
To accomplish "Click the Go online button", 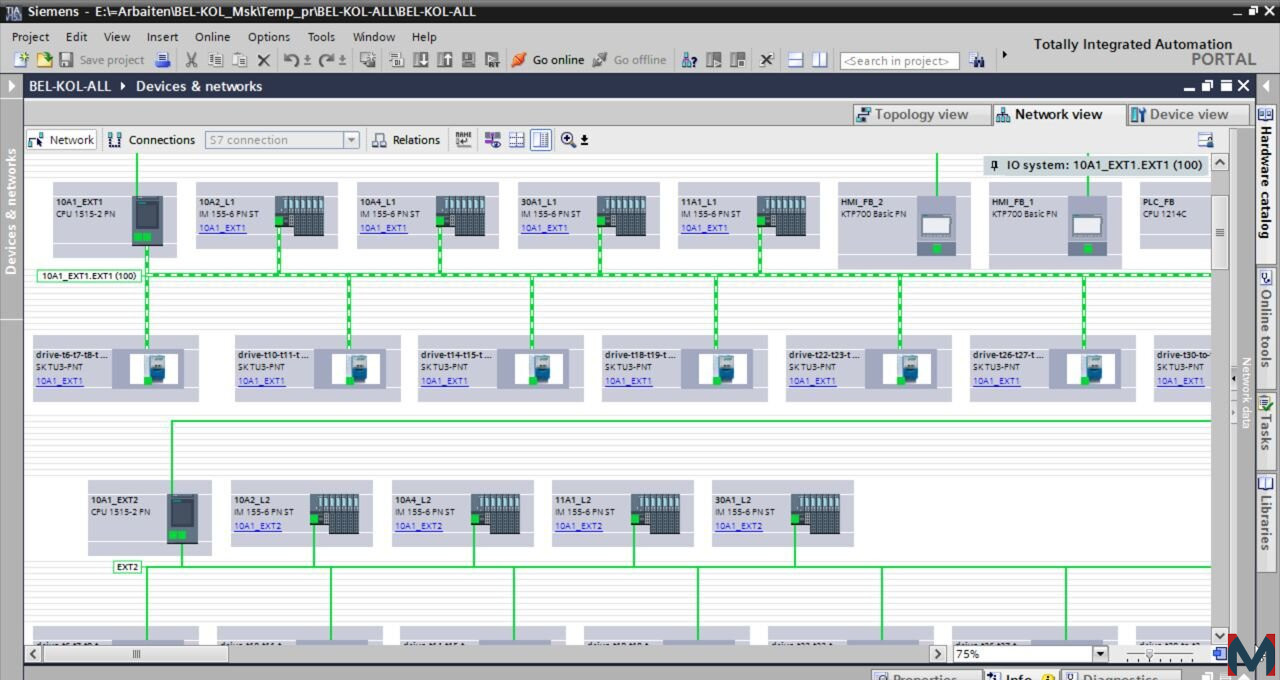I will [x=548, y=60].
